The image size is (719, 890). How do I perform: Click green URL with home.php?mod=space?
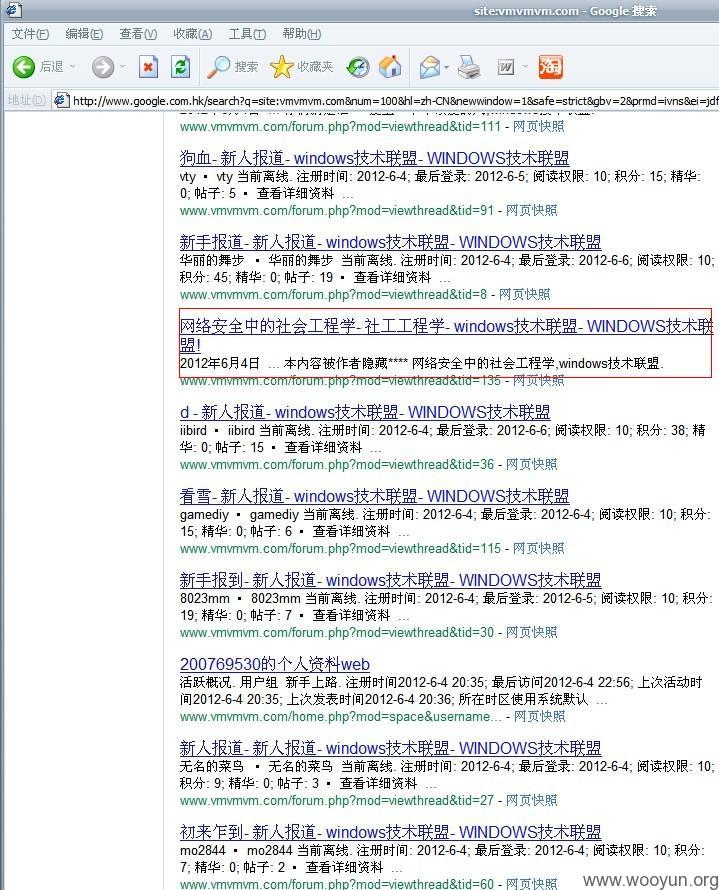tap(340, 717)
